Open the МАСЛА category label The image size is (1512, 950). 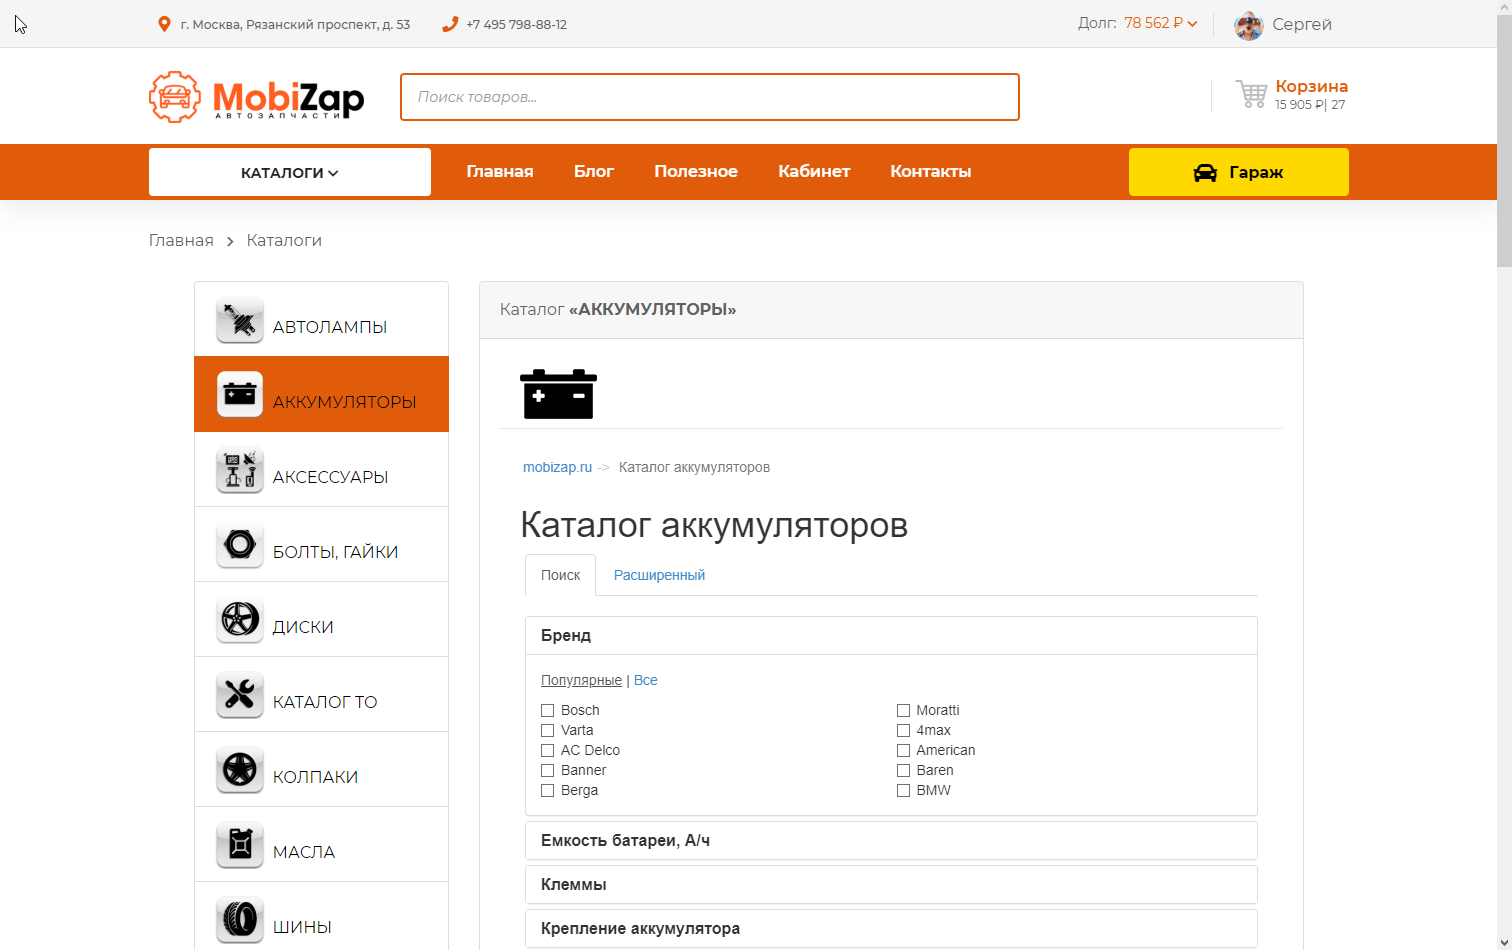[304, 852]
